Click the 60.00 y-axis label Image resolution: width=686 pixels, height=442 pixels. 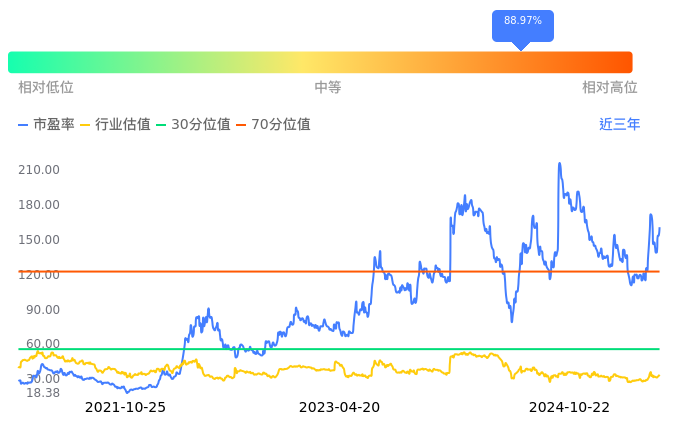tap(43, 344)
